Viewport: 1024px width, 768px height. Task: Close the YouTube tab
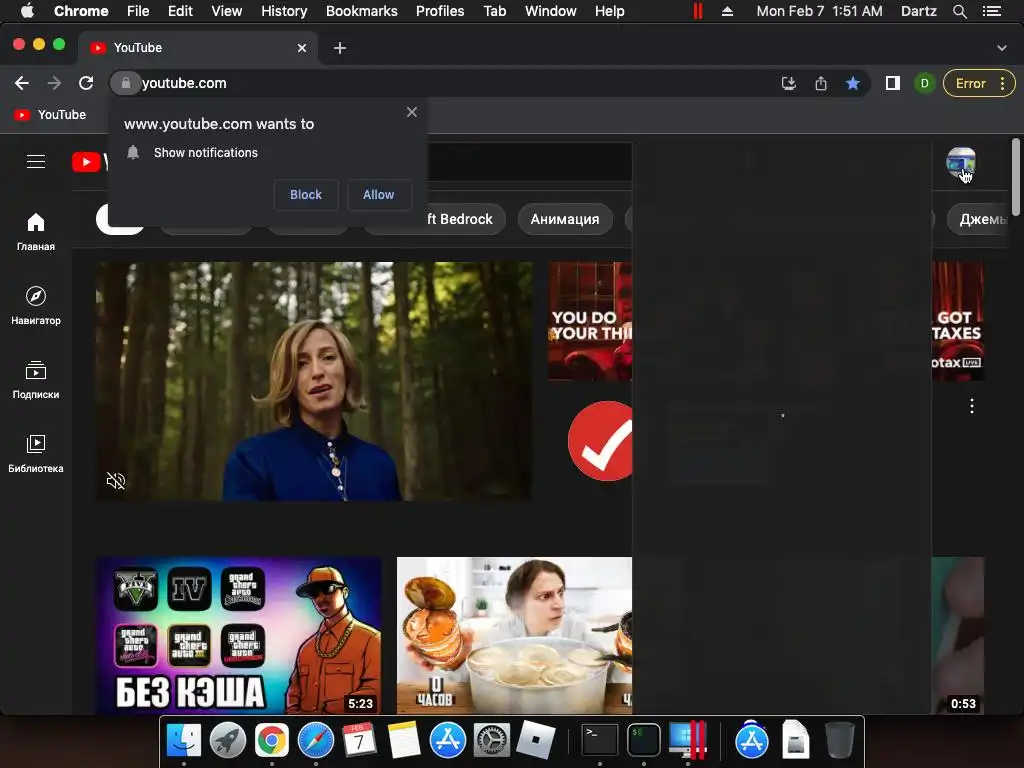point(302,48)
